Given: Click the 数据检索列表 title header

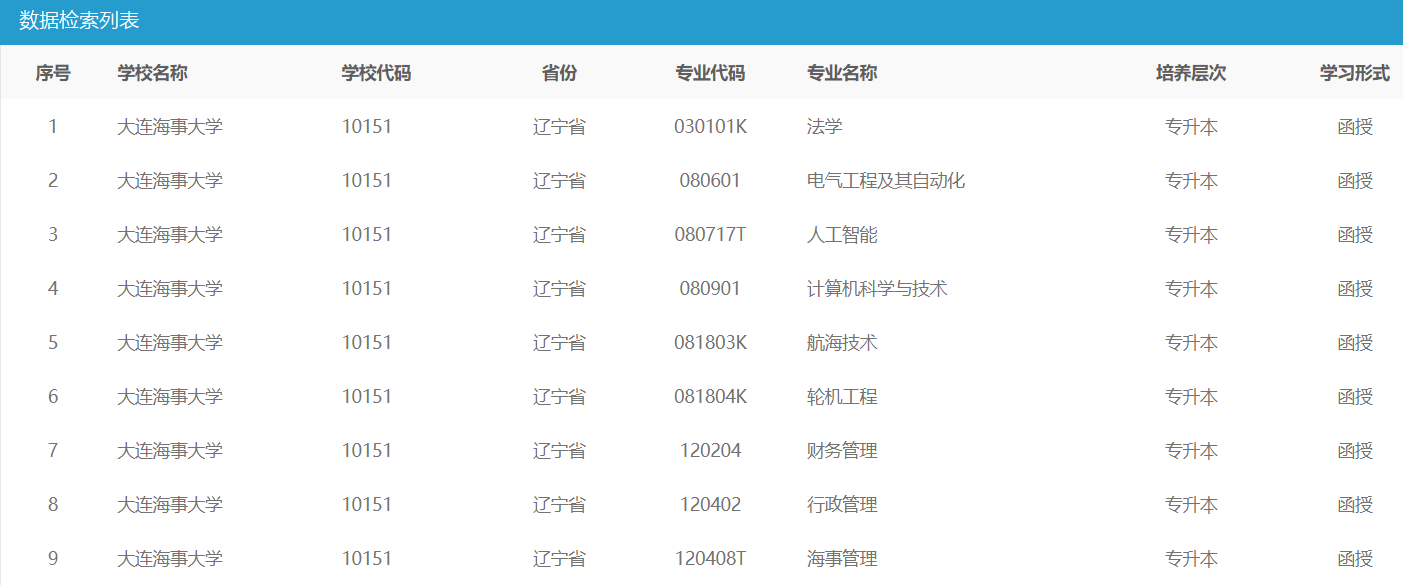Looking at the screenshot, I should [x=80, y=22].
